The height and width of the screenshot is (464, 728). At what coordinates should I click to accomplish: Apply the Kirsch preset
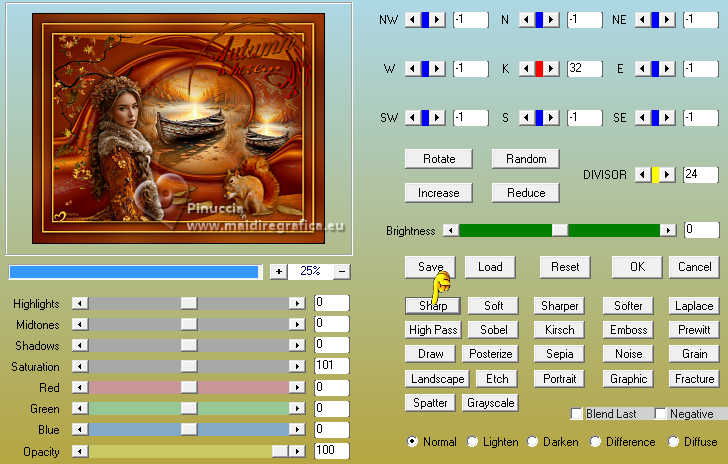click(x=559, y=330)
